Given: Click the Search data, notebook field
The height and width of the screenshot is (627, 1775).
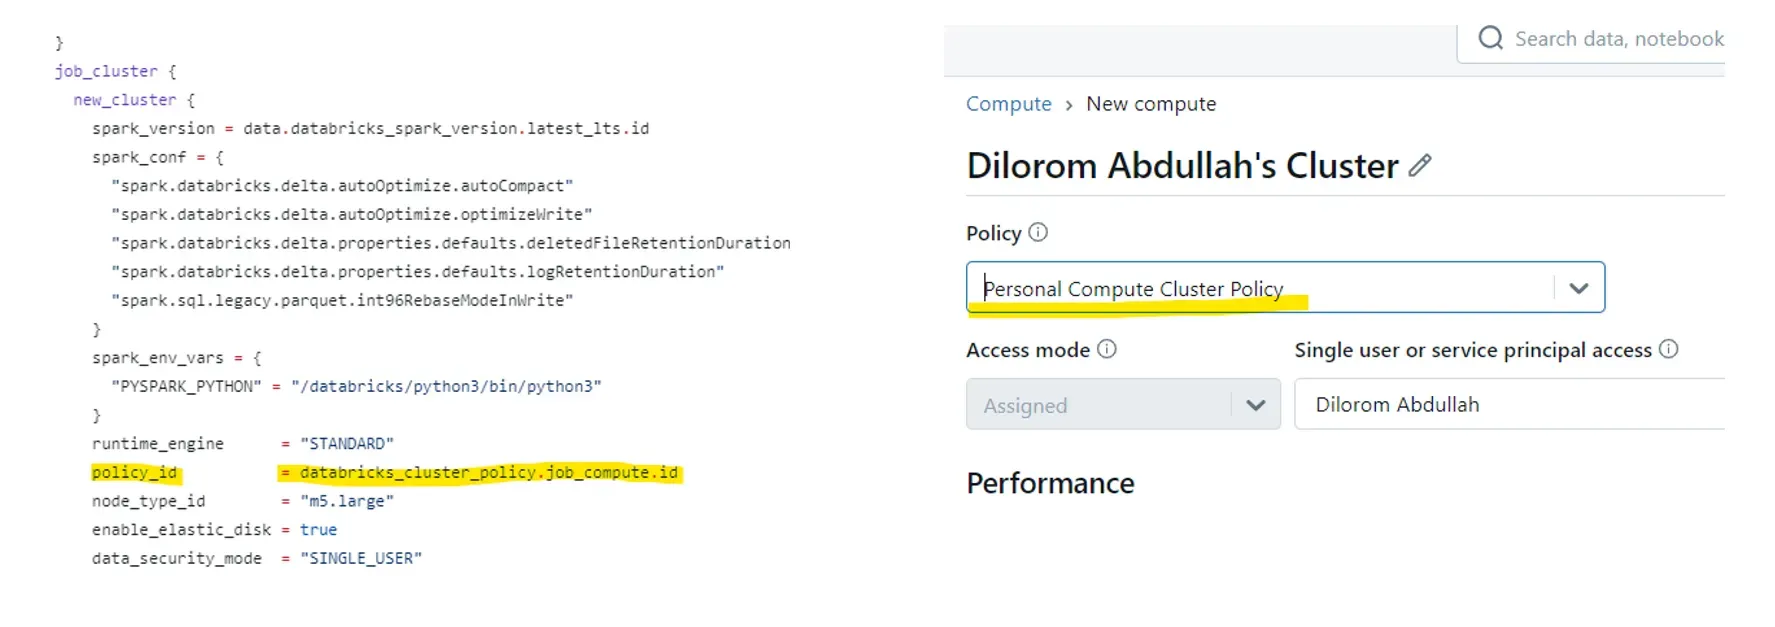Looking at the screenshot, I should [x=1618, y=39].
